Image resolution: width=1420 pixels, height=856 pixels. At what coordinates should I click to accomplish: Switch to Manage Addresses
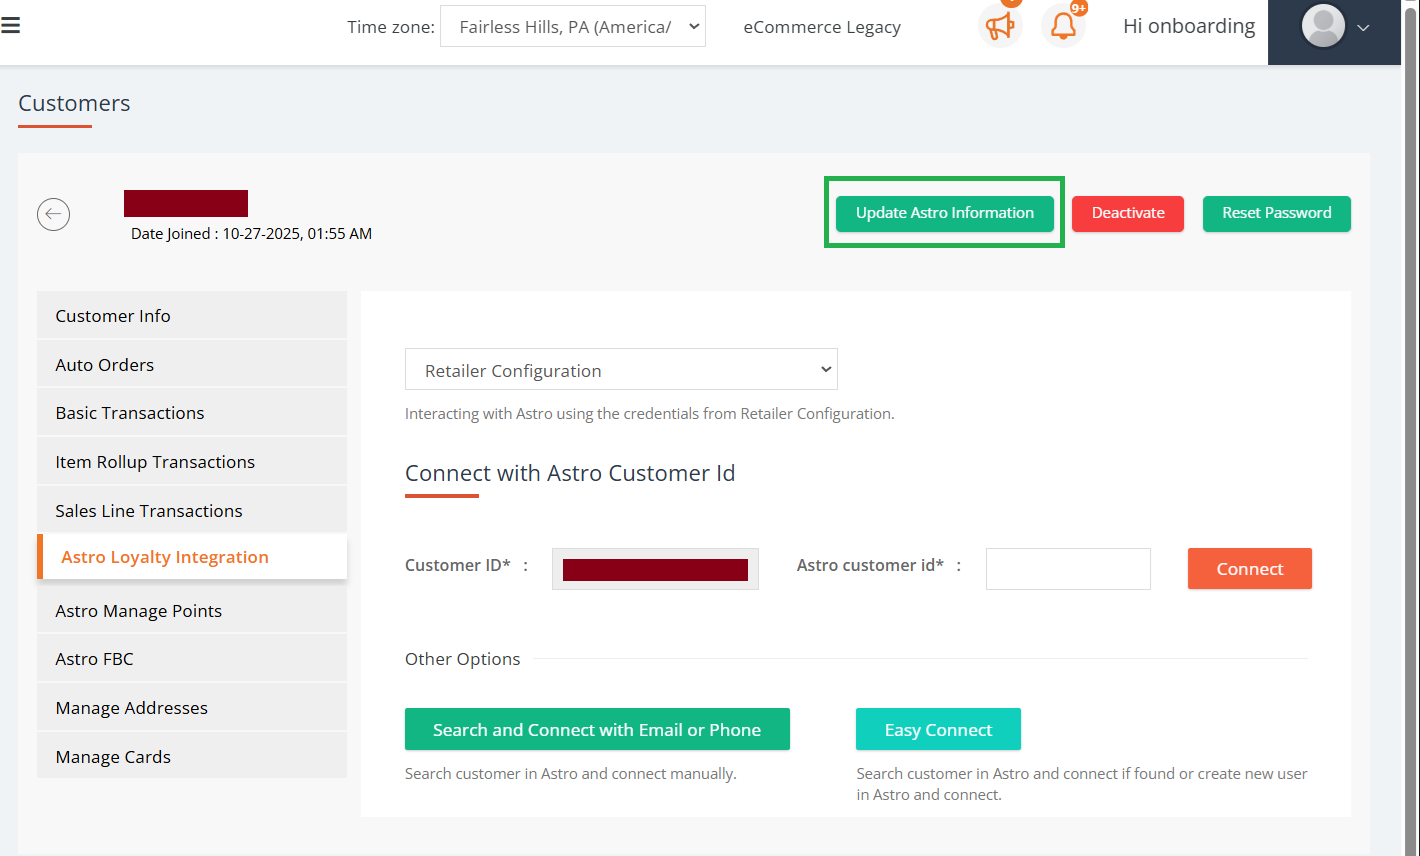point(192,708)
